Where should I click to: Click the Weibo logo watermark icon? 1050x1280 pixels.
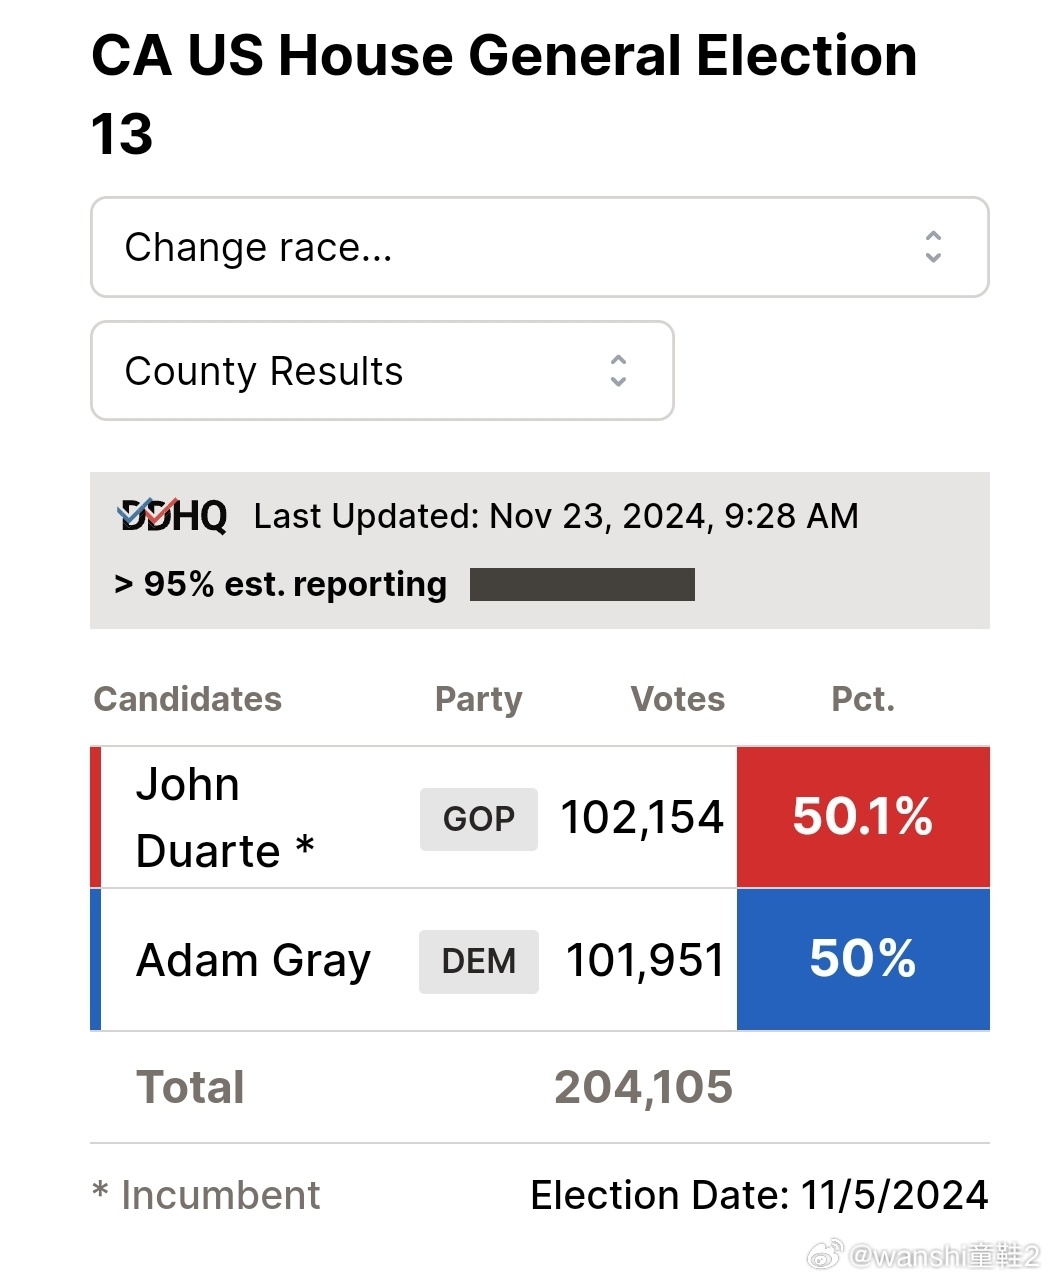tap(825, 1253)
